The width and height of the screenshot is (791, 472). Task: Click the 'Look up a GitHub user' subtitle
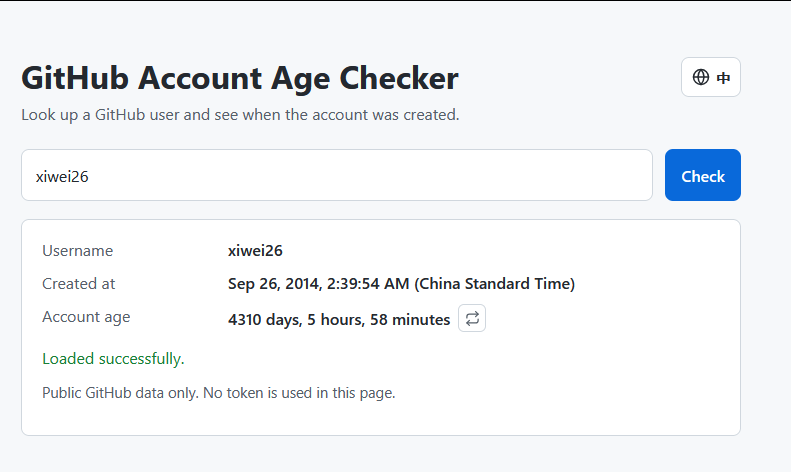point(240,115)
